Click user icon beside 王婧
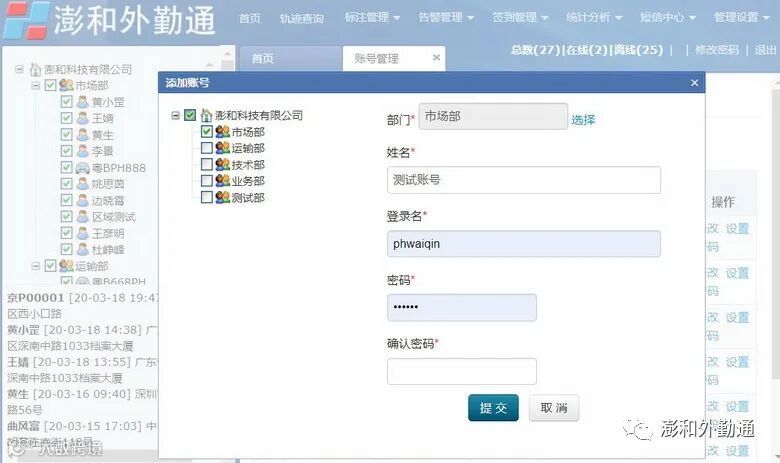The height and width of the screenshot is (463, 780). (x=83, y=118)
